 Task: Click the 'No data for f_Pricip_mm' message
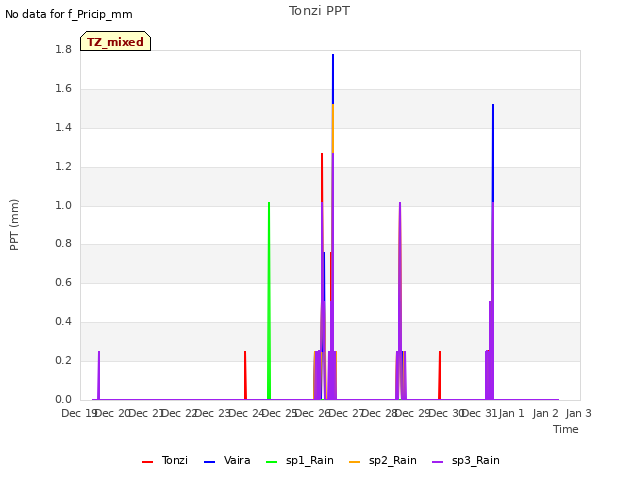coord(69,14)
